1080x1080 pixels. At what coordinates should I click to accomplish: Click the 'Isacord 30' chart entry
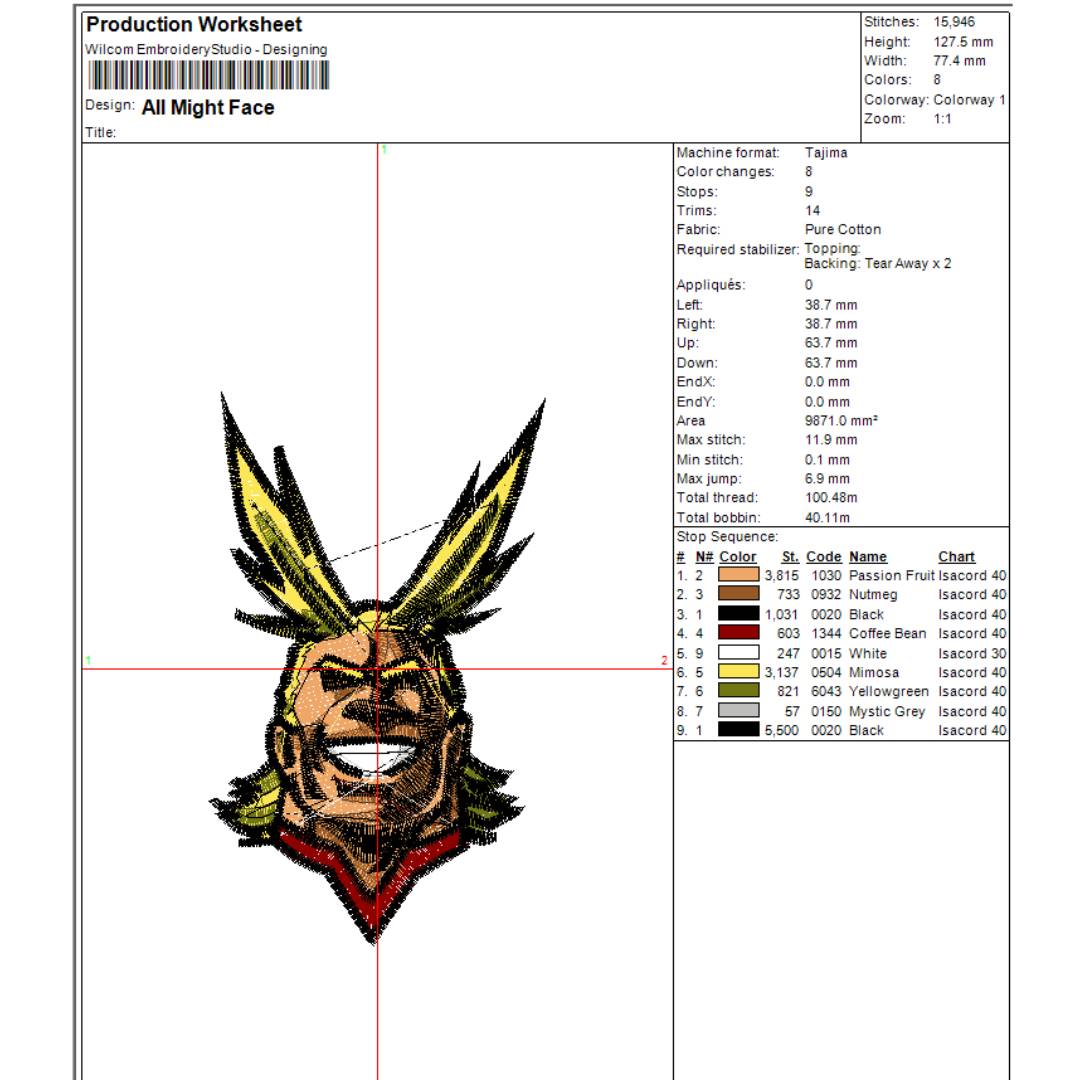[x=971, y=653]
